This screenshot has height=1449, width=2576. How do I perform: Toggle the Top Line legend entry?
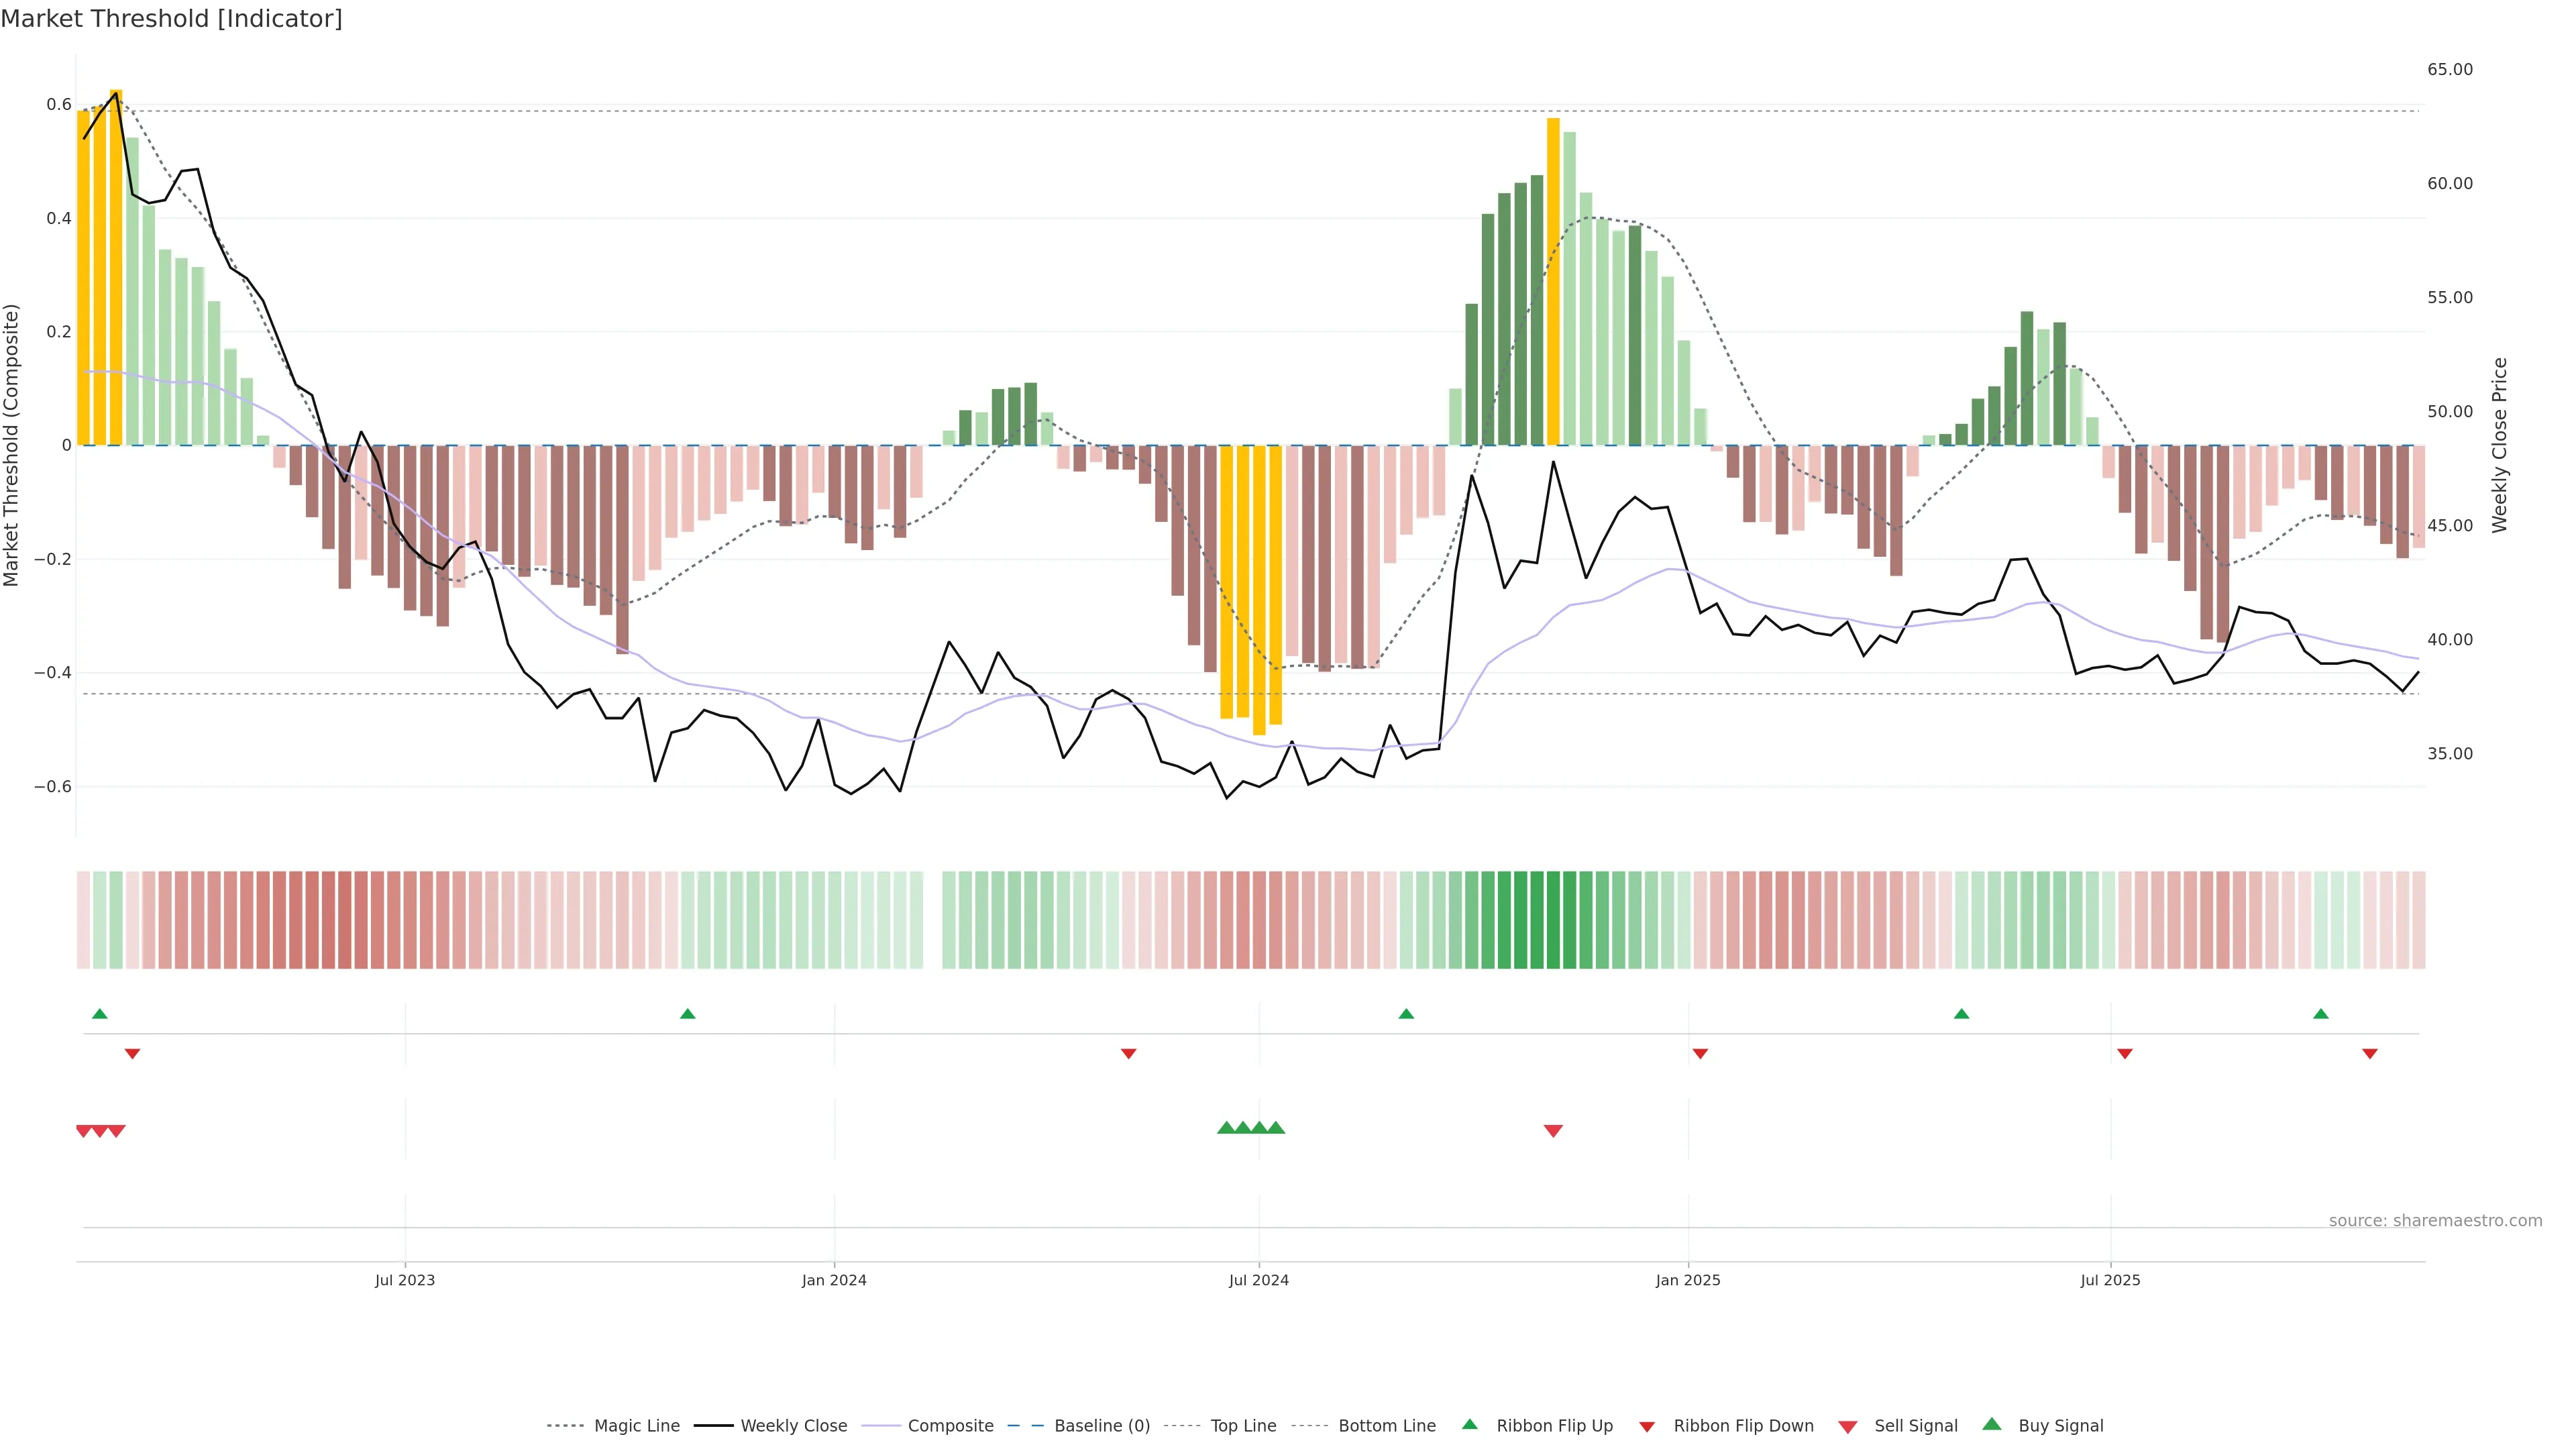(x=1243, y=1426)
